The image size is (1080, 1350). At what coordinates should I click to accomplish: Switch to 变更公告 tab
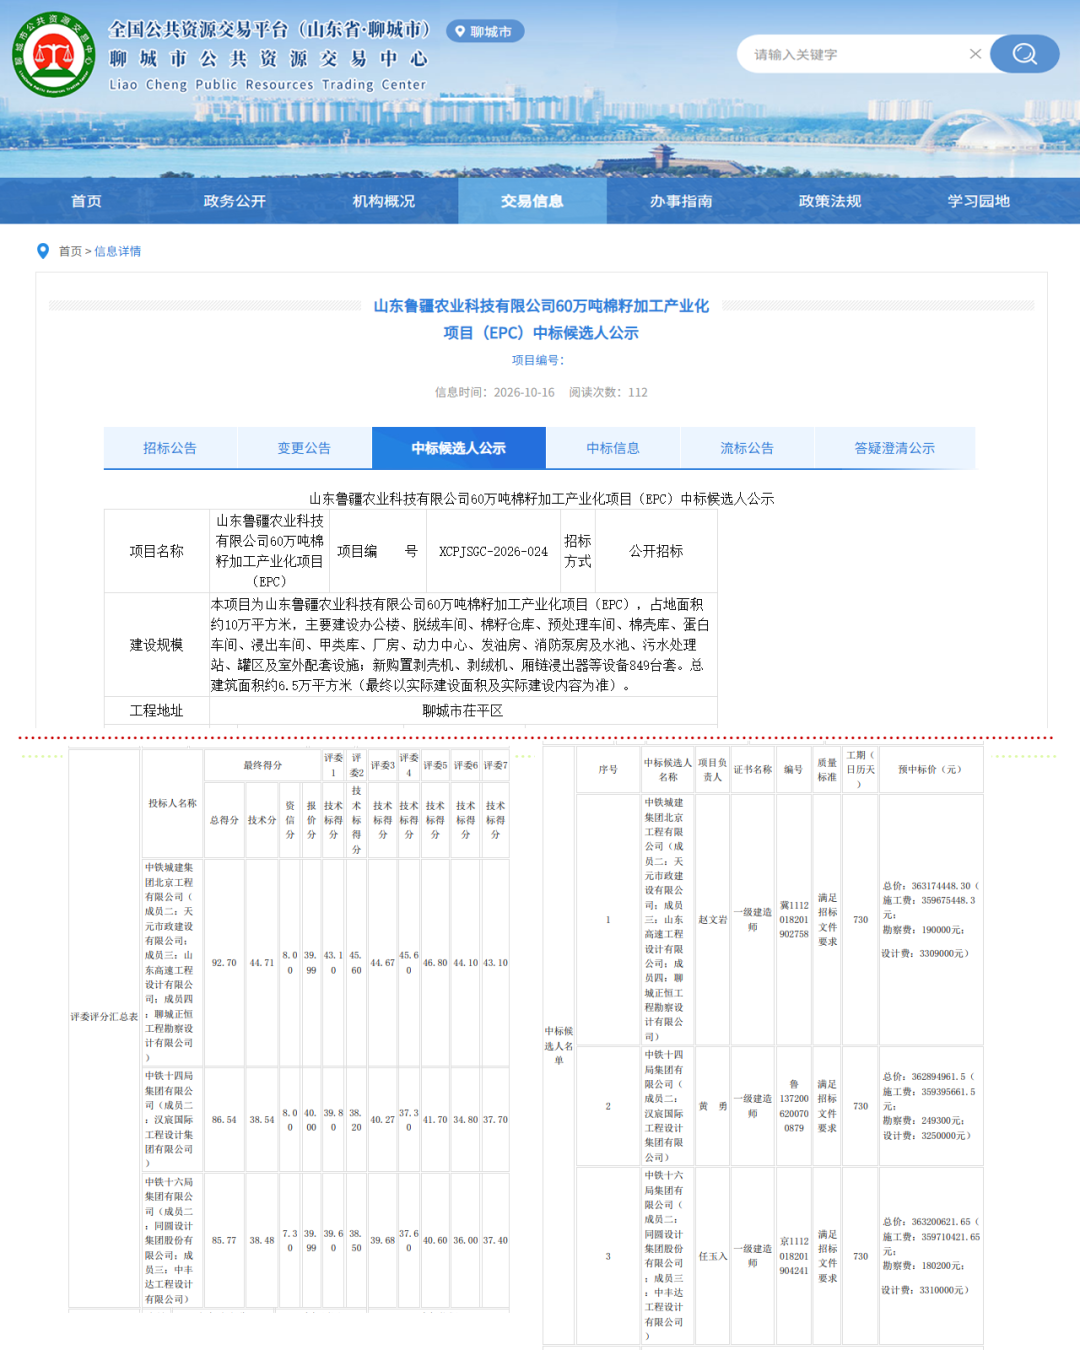point(304,448)
